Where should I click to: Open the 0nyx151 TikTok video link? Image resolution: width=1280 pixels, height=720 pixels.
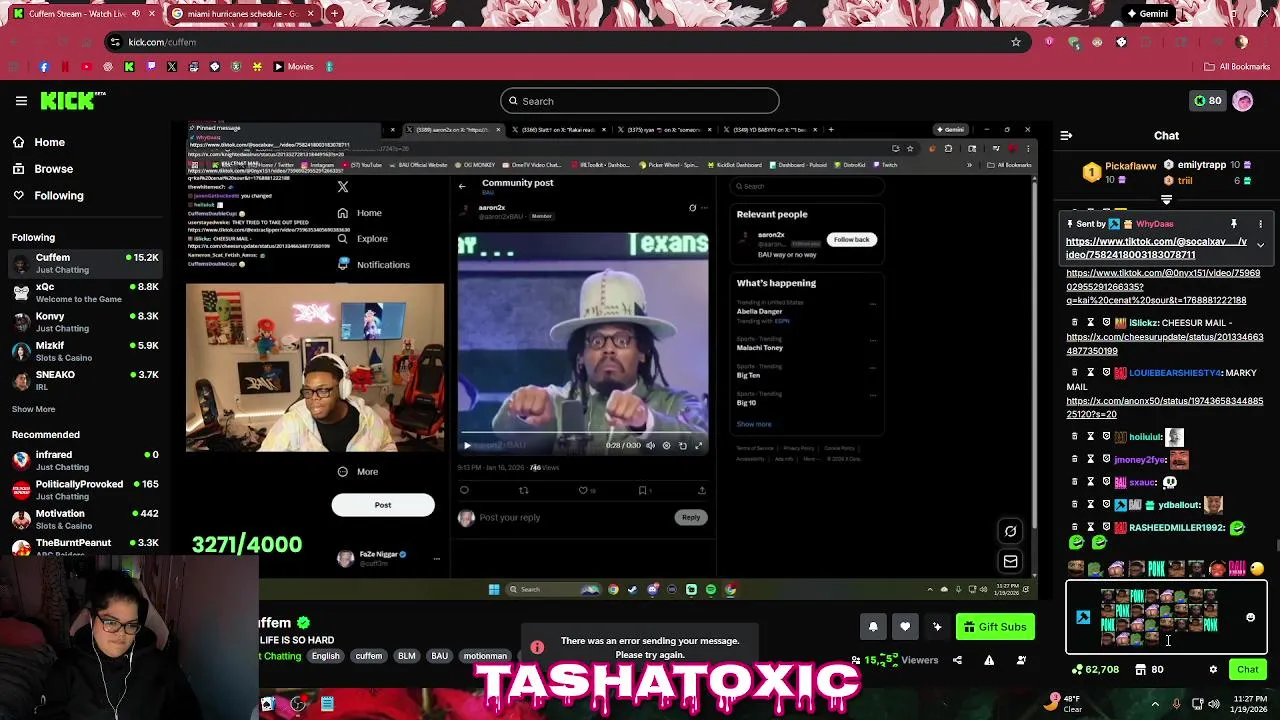tap(1163, 286)
